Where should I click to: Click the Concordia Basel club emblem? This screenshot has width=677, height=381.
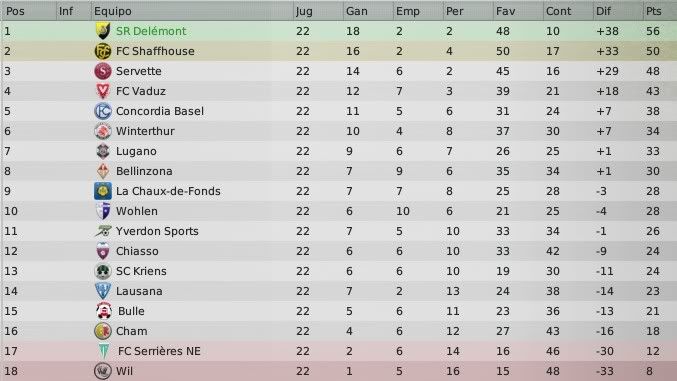pyautogui.click(x=103, y=111)
